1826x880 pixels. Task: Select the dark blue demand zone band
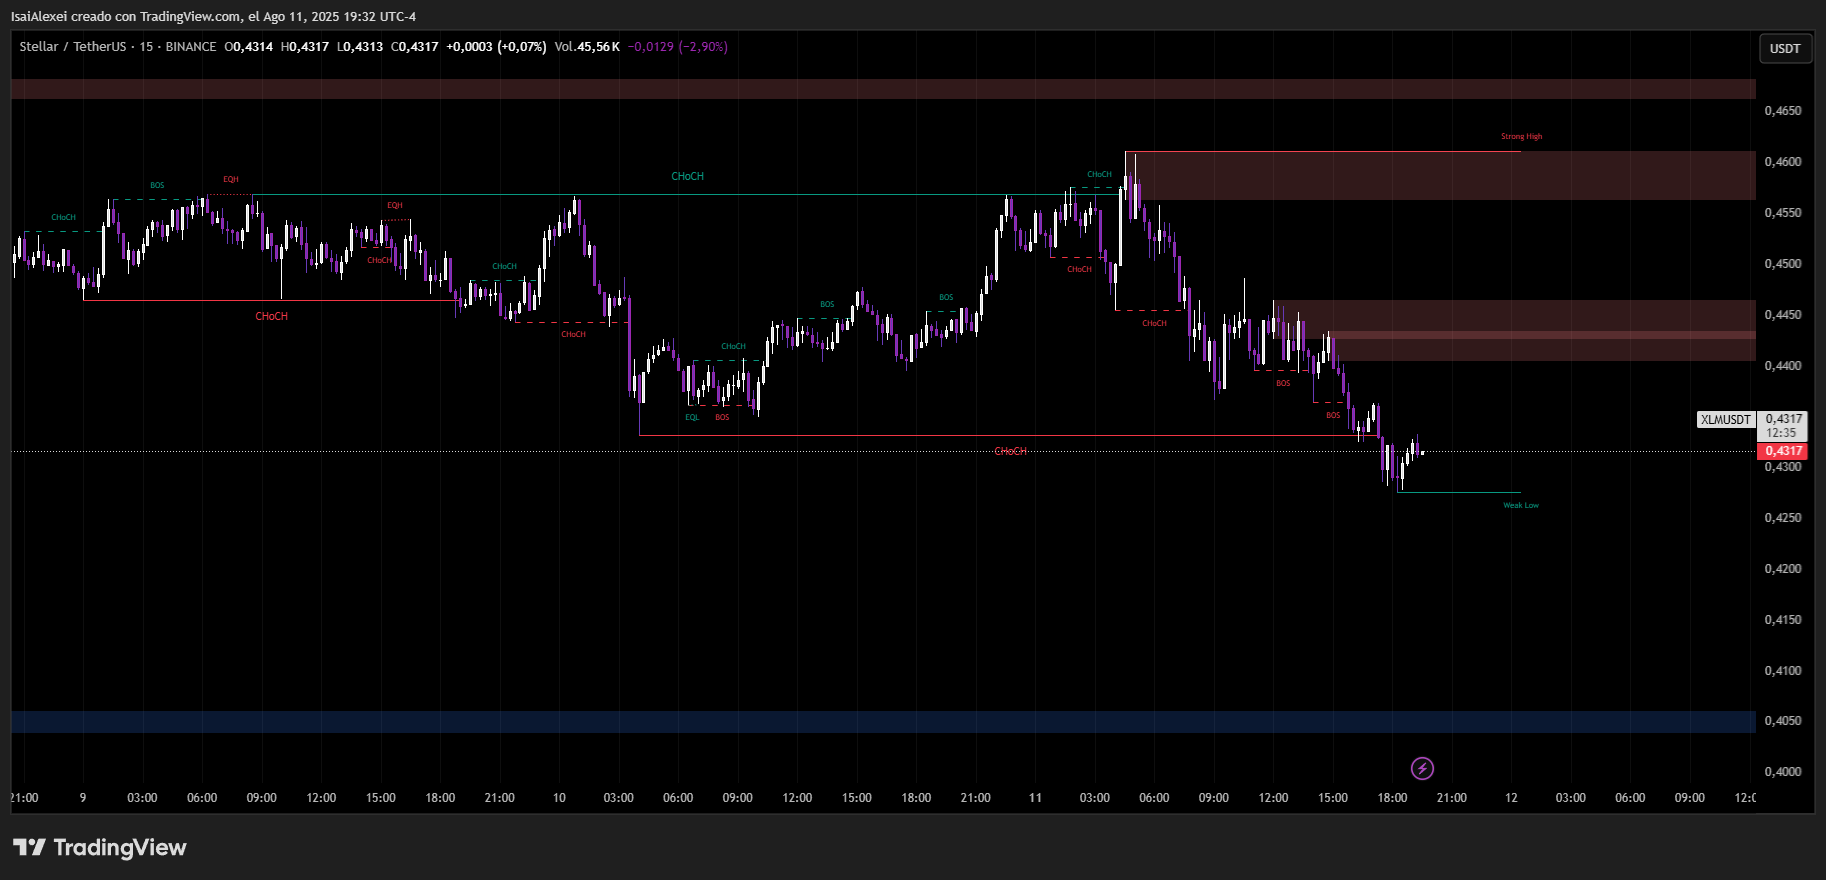pyautogui.click(x=880, y=721)
